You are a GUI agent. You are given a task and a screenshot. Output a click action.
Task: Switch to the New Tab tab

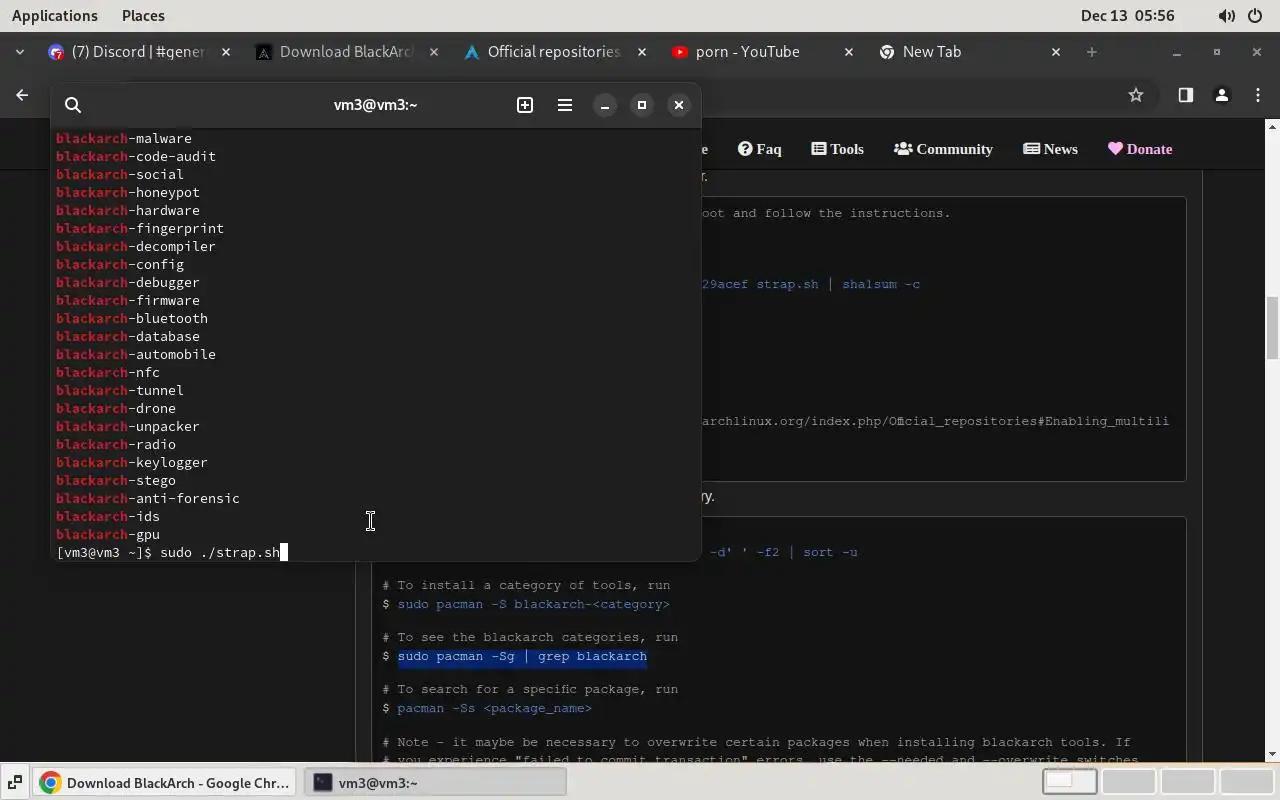(968, 52)
